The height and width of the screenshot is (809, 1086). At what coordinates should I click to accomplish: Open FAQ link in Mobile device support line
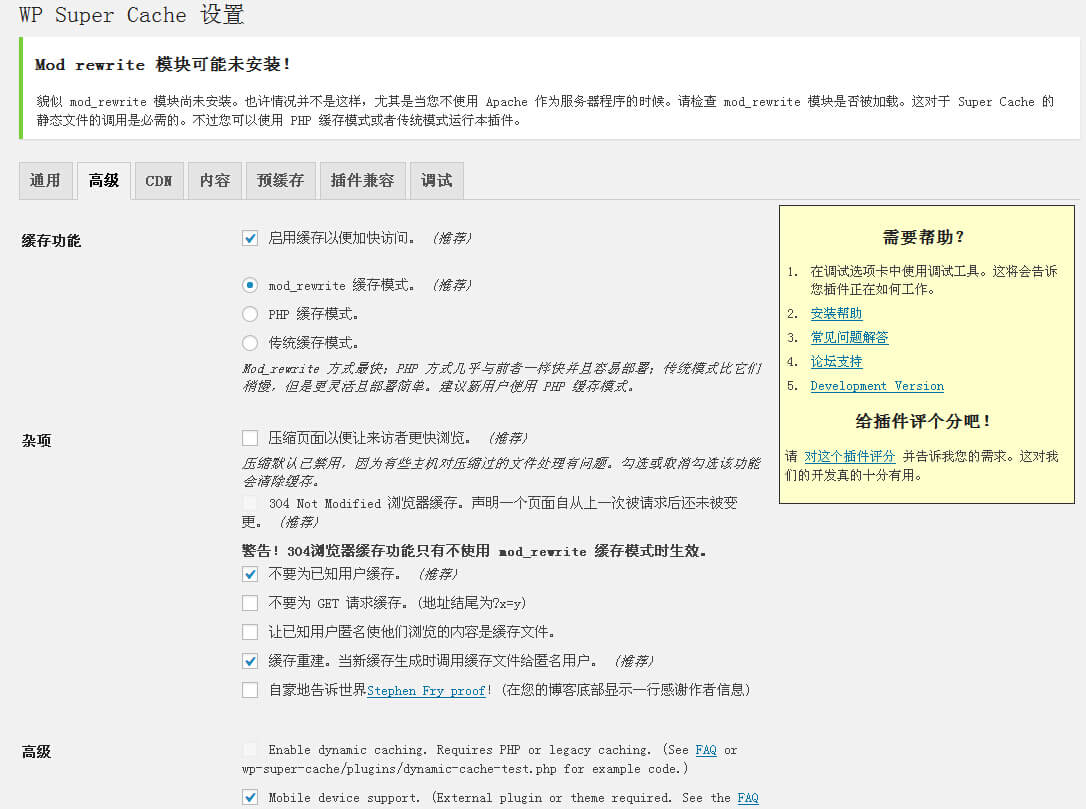coord(748,798)
